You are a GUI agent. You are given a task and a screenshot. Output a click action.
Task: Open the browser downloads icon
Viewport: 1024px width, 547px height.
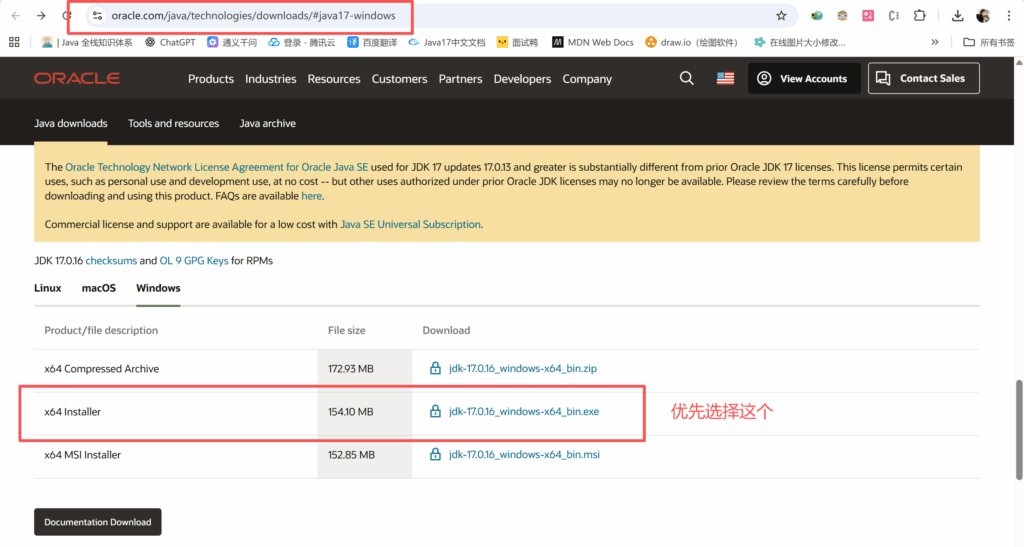957,16
